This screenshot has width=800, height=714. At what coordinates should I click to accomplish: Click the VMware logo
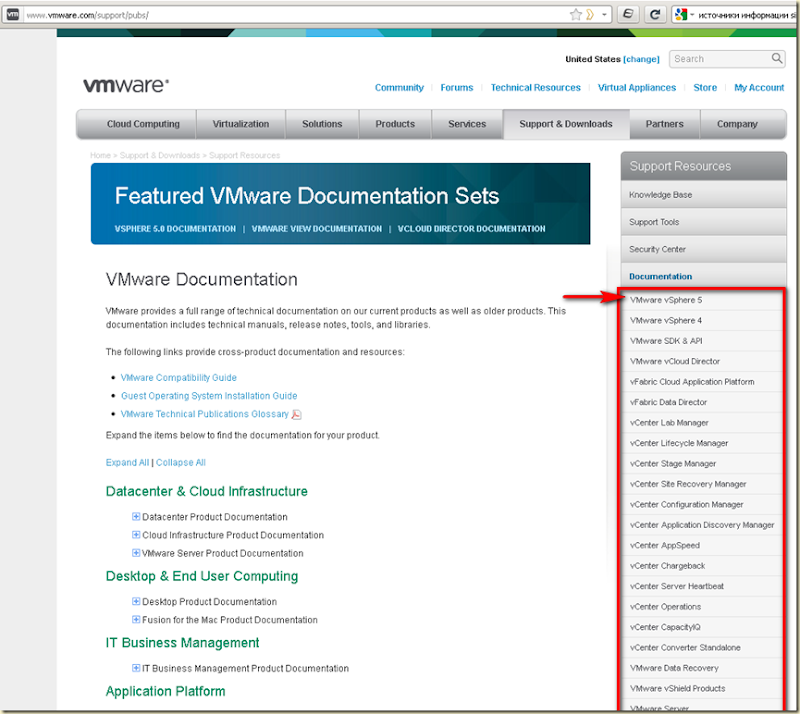coord(126,85)
